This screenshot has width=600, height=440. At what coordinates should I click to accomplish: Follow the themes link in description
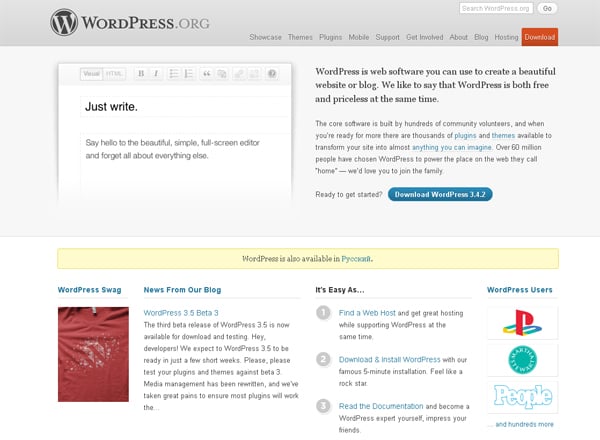coord(503,135)
